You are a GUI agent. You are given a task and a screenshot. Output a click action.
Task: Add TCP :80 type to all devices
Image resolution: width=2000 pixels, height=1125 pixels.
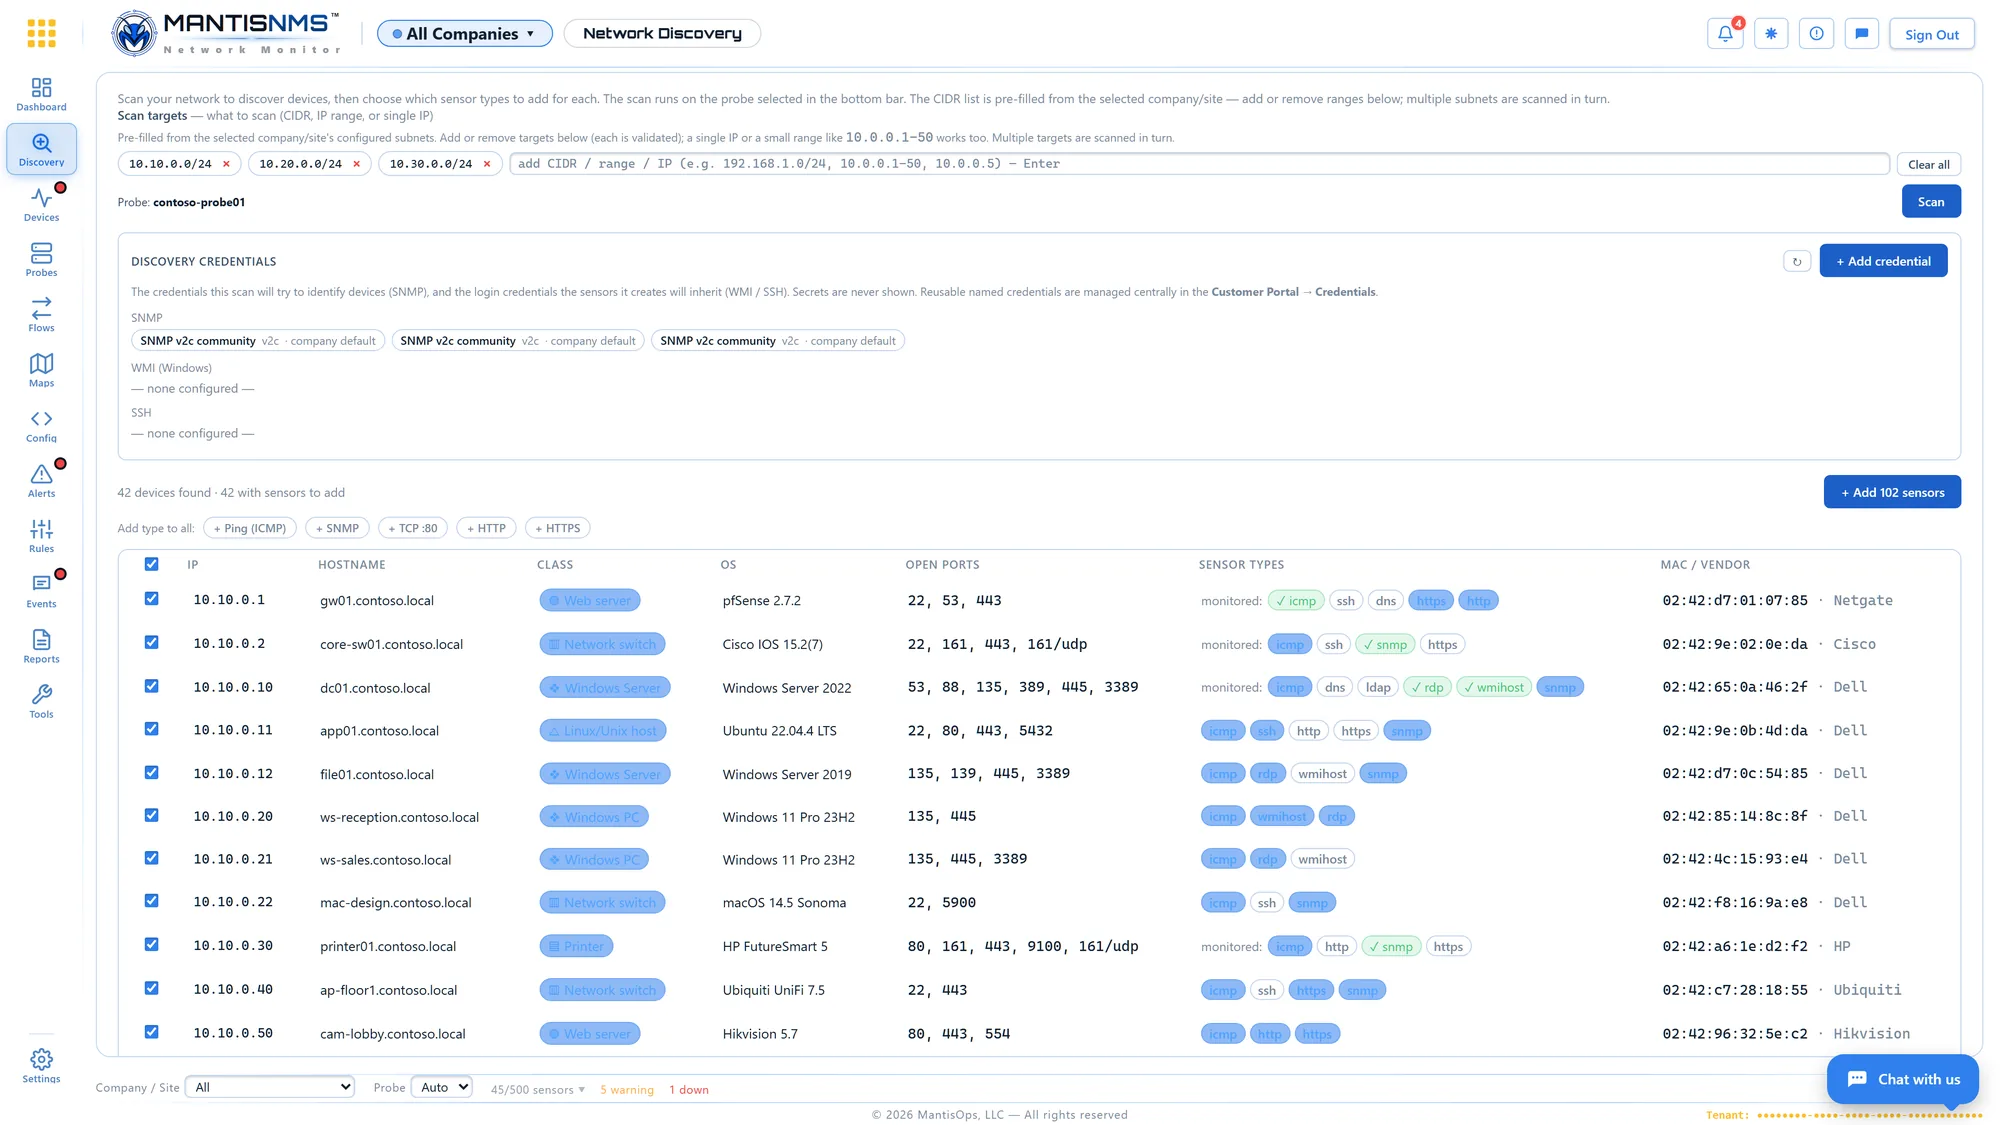coord(413,528)
